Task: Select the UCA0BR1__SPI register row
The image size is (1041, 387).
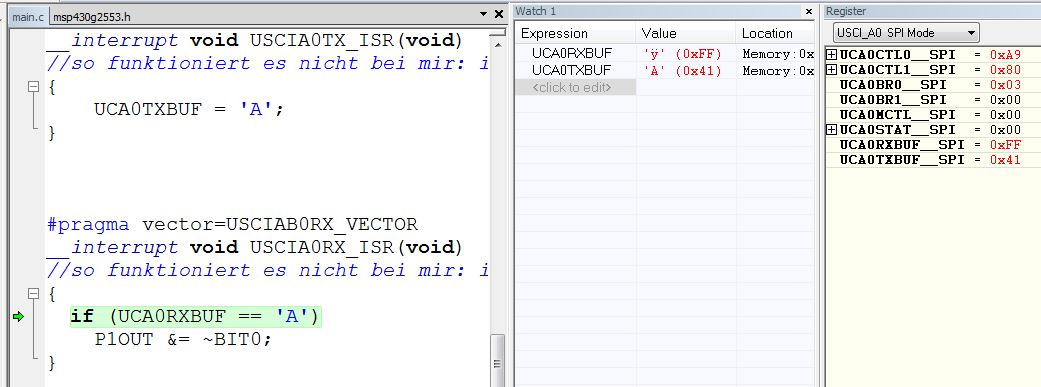Action: click(932, 100)
